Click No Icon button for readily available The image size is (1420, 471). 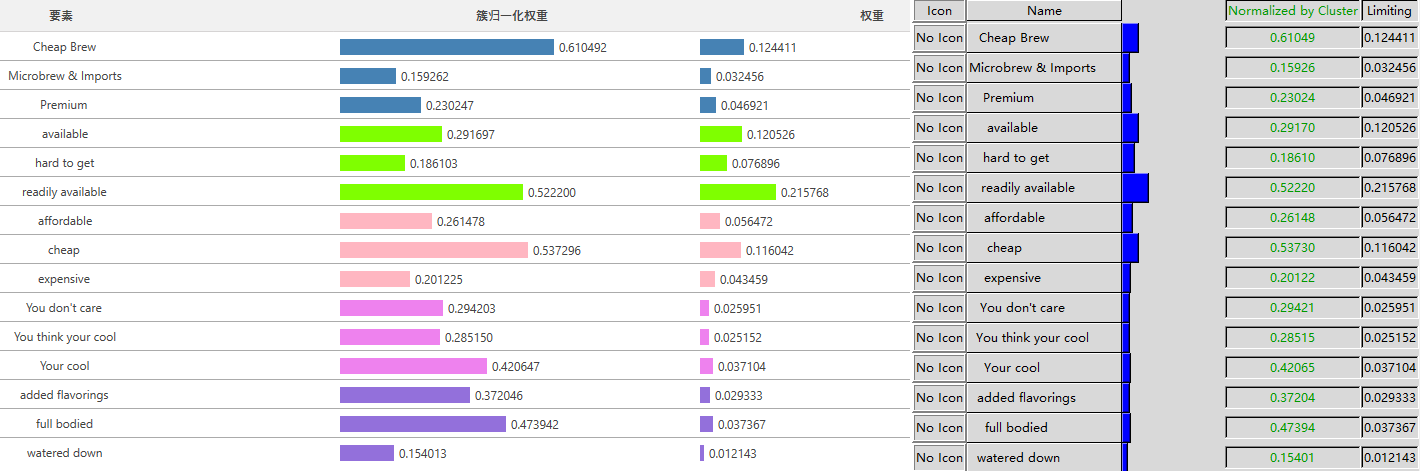[940, 188]
